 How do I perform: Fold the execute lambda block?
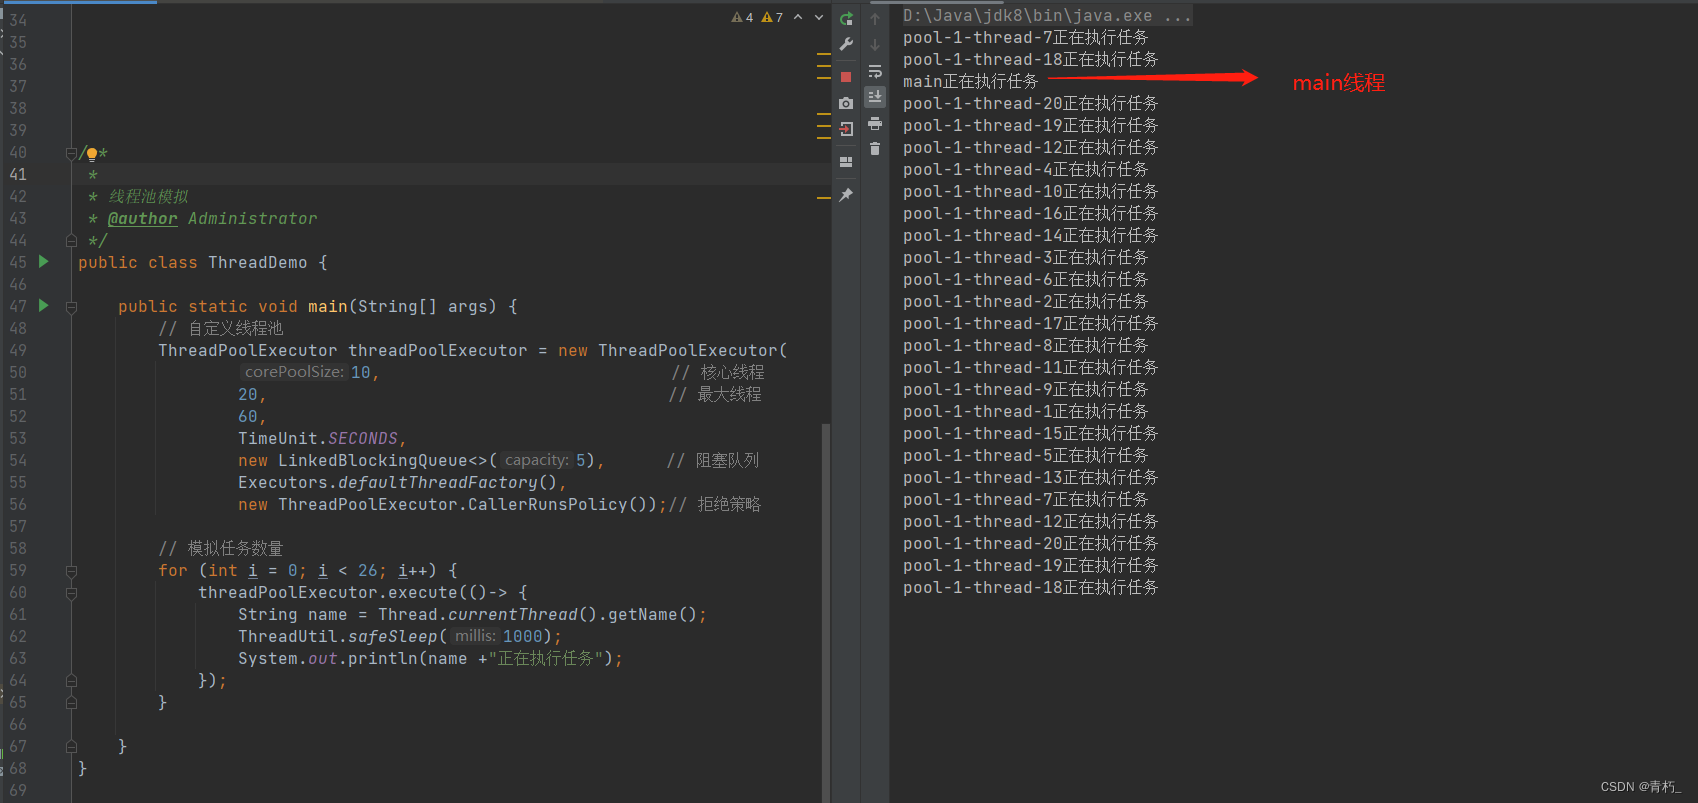pyautogui.click(x=71, y=593)
